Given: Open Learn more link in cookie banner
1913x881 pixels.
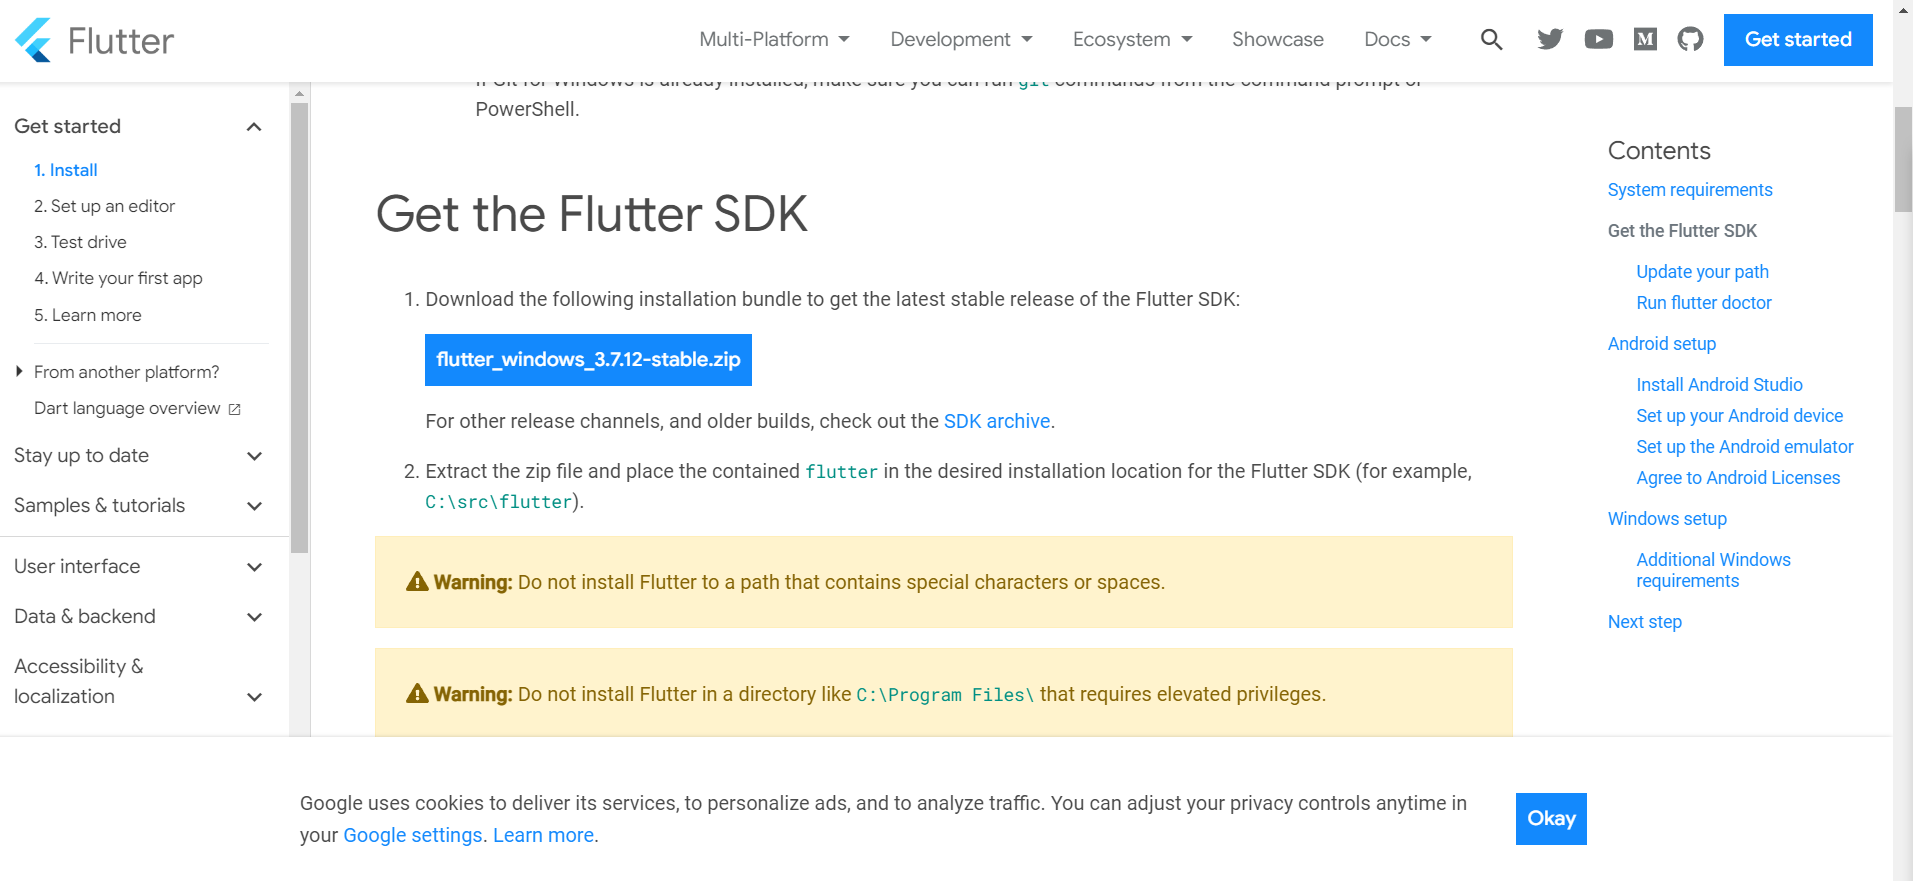Looking at the screenshot, I should coord(543,835).
